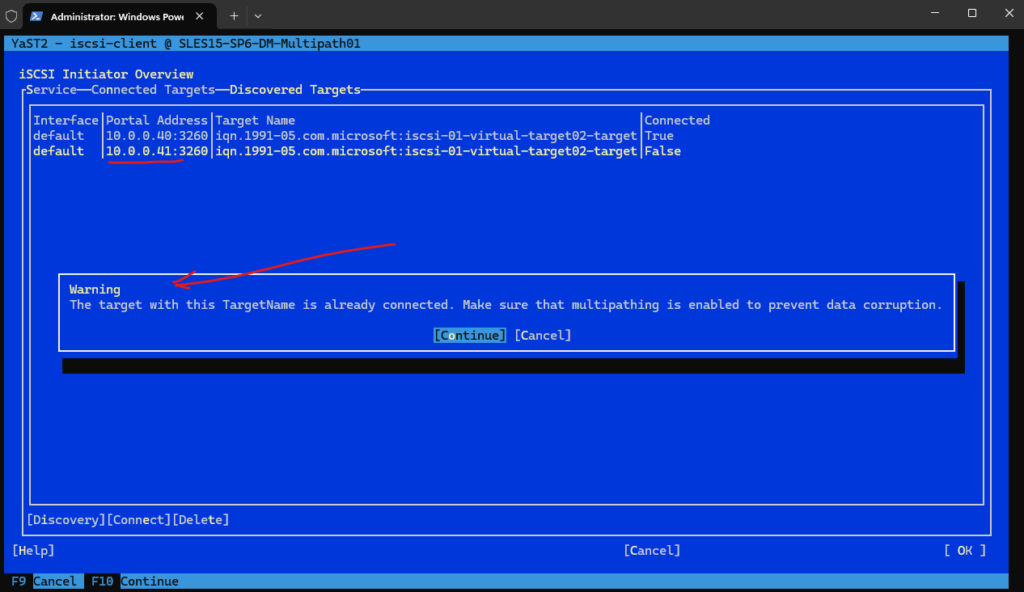Select the Administrator: Windows PowerShell tab

[120, 16]
